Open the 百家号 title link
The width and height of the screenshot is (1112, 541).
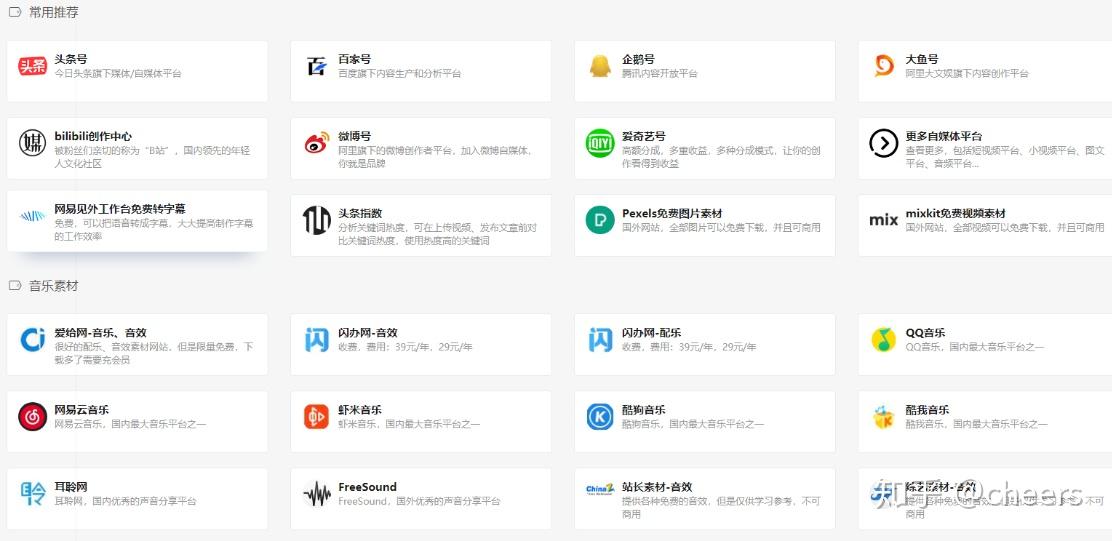pos(355,59)
